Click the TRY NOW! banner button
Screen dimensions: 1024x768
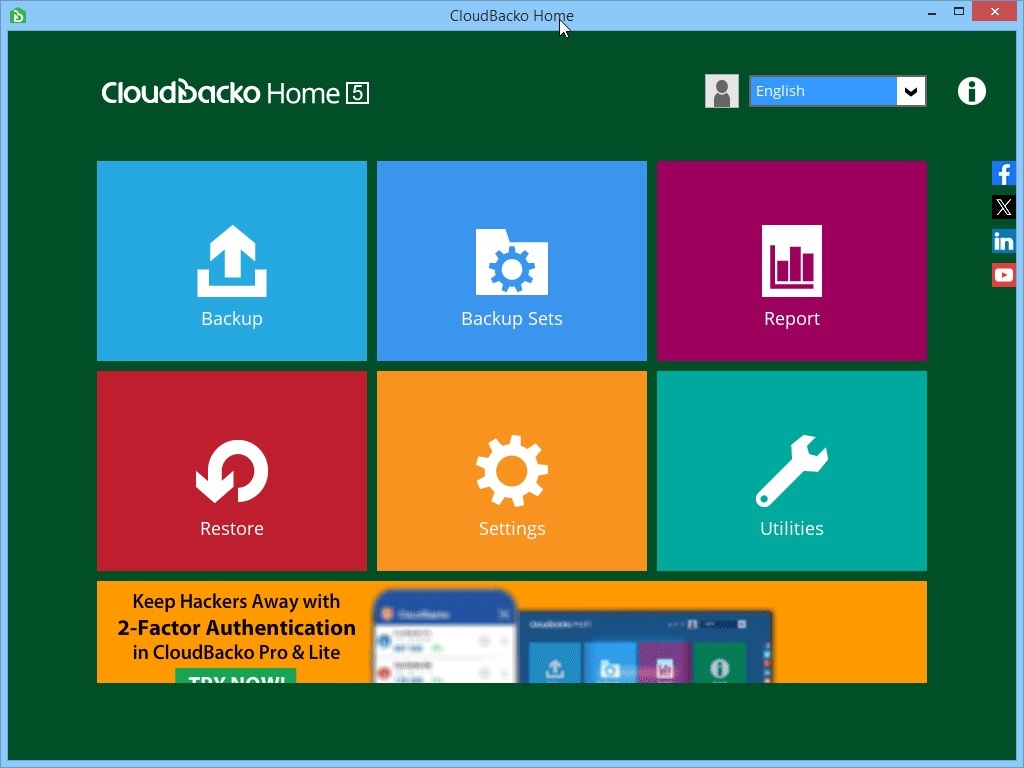click(236, 677)
